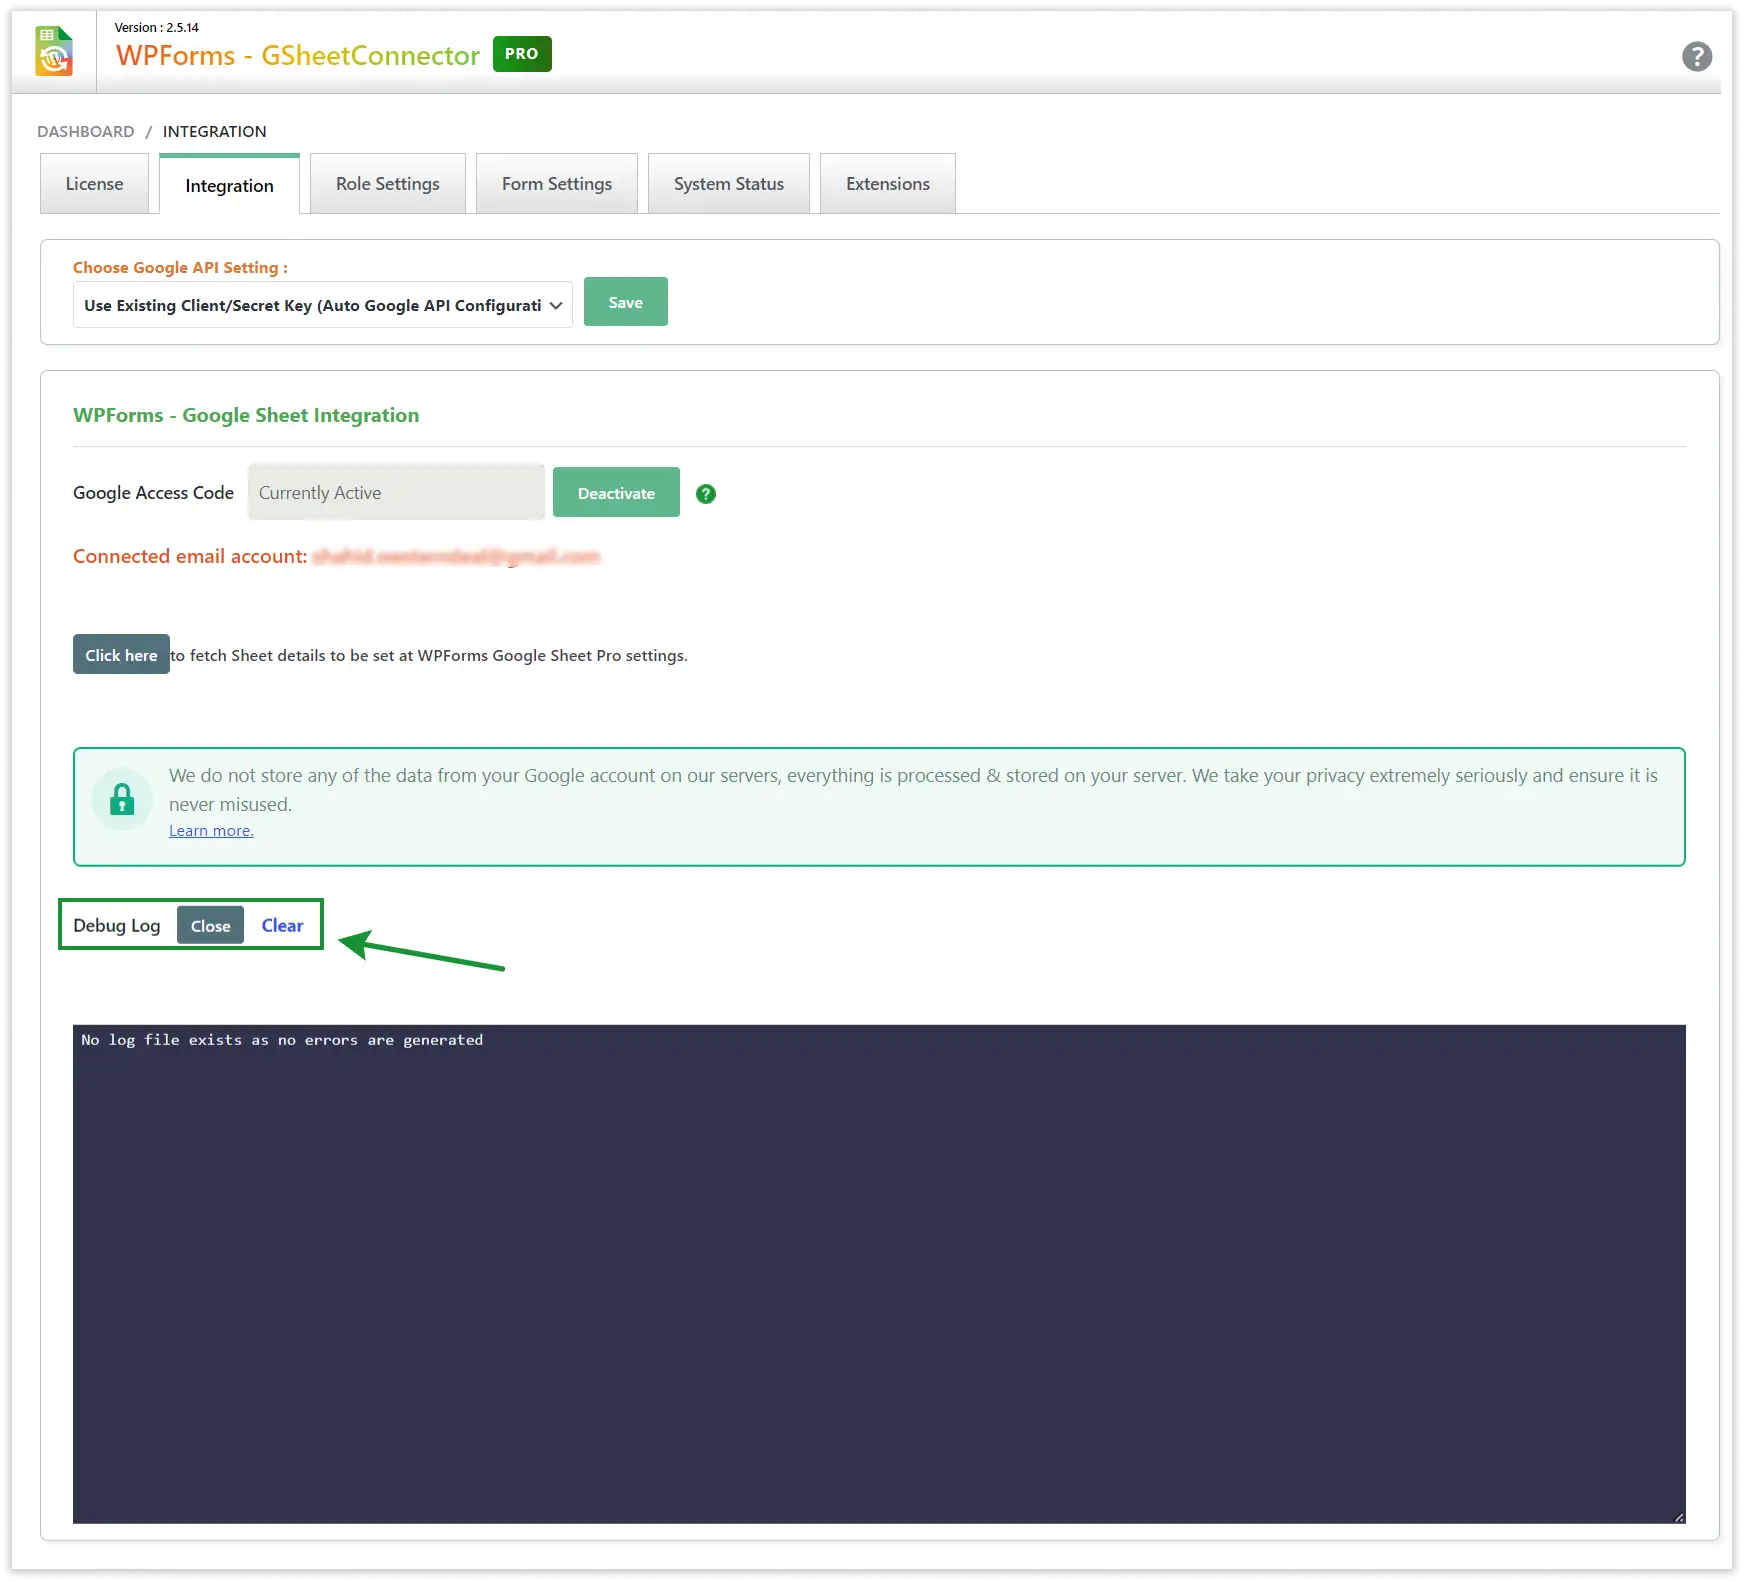The width and height of the screenshot is (1744, 1582).
Task: Deactivate the Google Access Code
Action: click(x=615, y=492)
